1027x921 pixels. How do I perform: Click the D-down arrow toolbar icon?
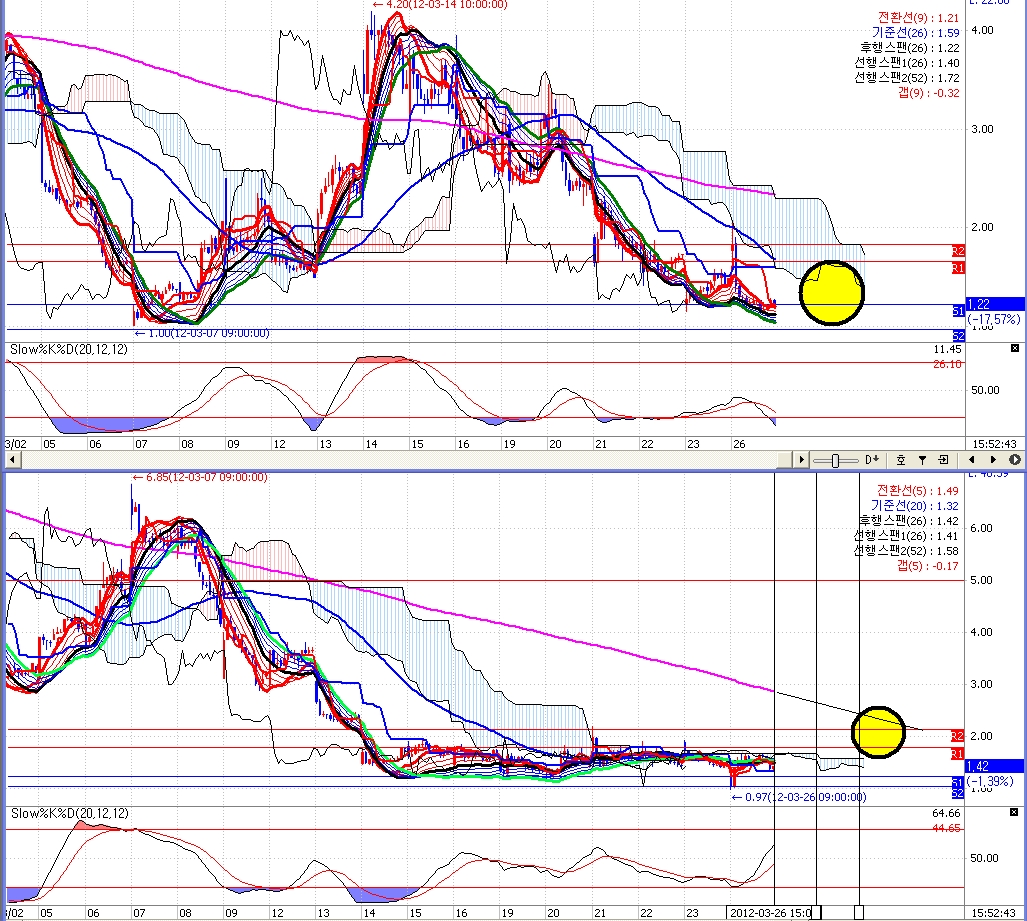[872, 459]
